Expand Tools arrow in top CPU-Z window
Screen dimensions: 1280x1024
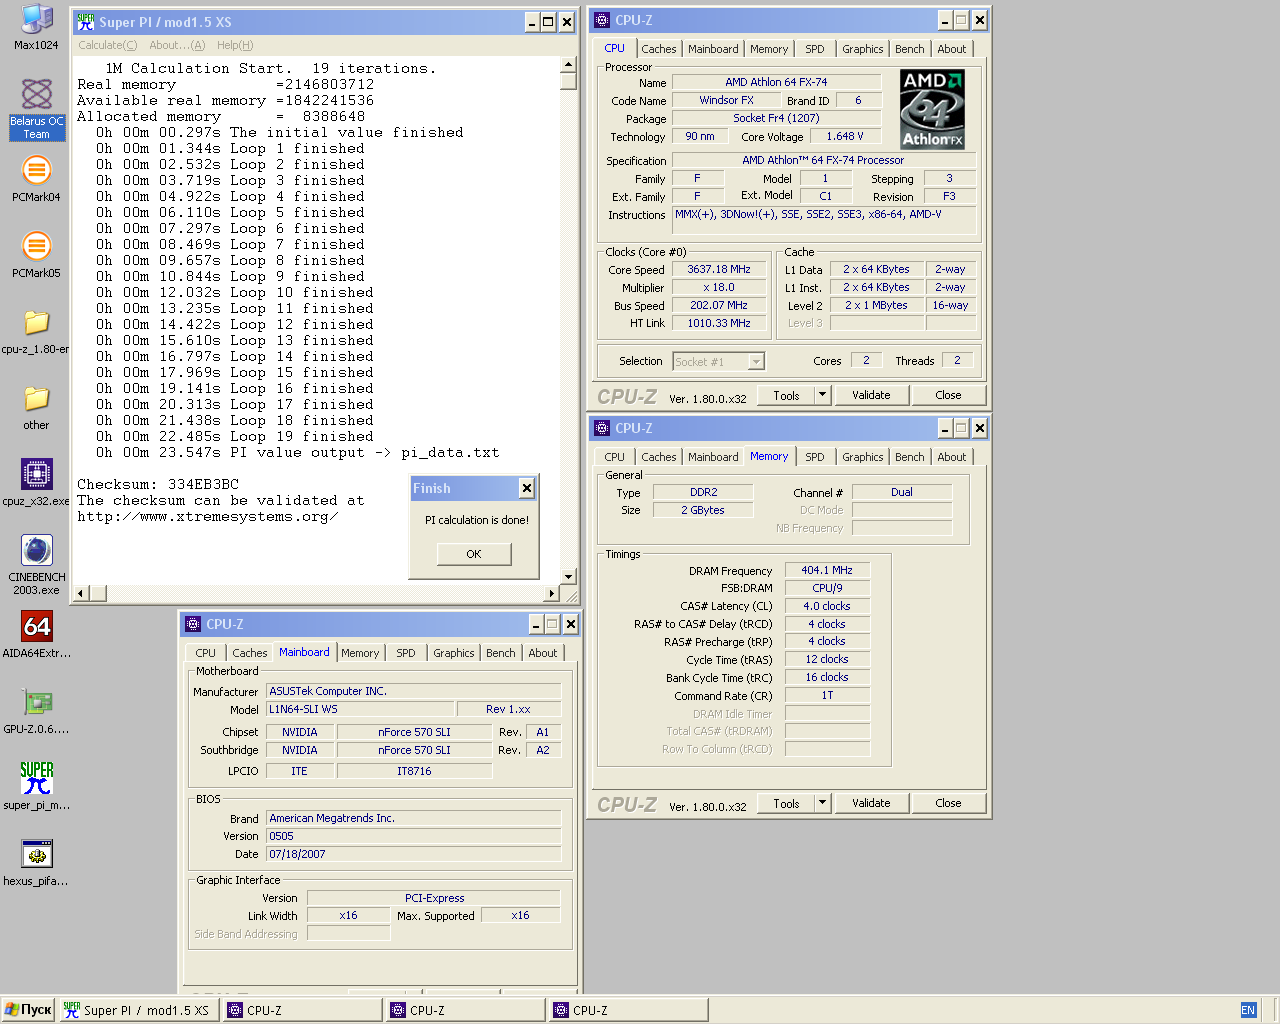coord(823,395)
